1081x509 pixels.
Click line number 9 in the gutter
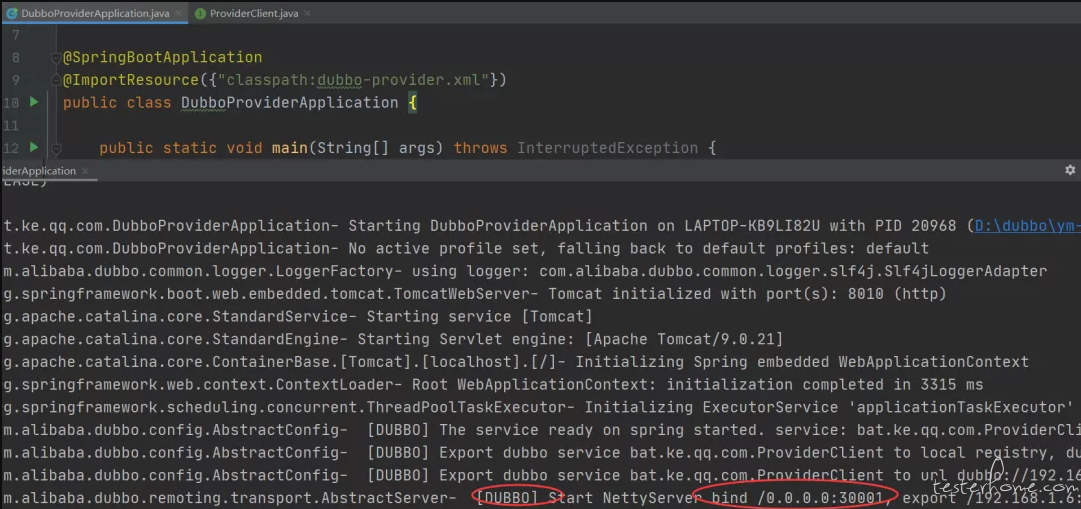point(16,80)
